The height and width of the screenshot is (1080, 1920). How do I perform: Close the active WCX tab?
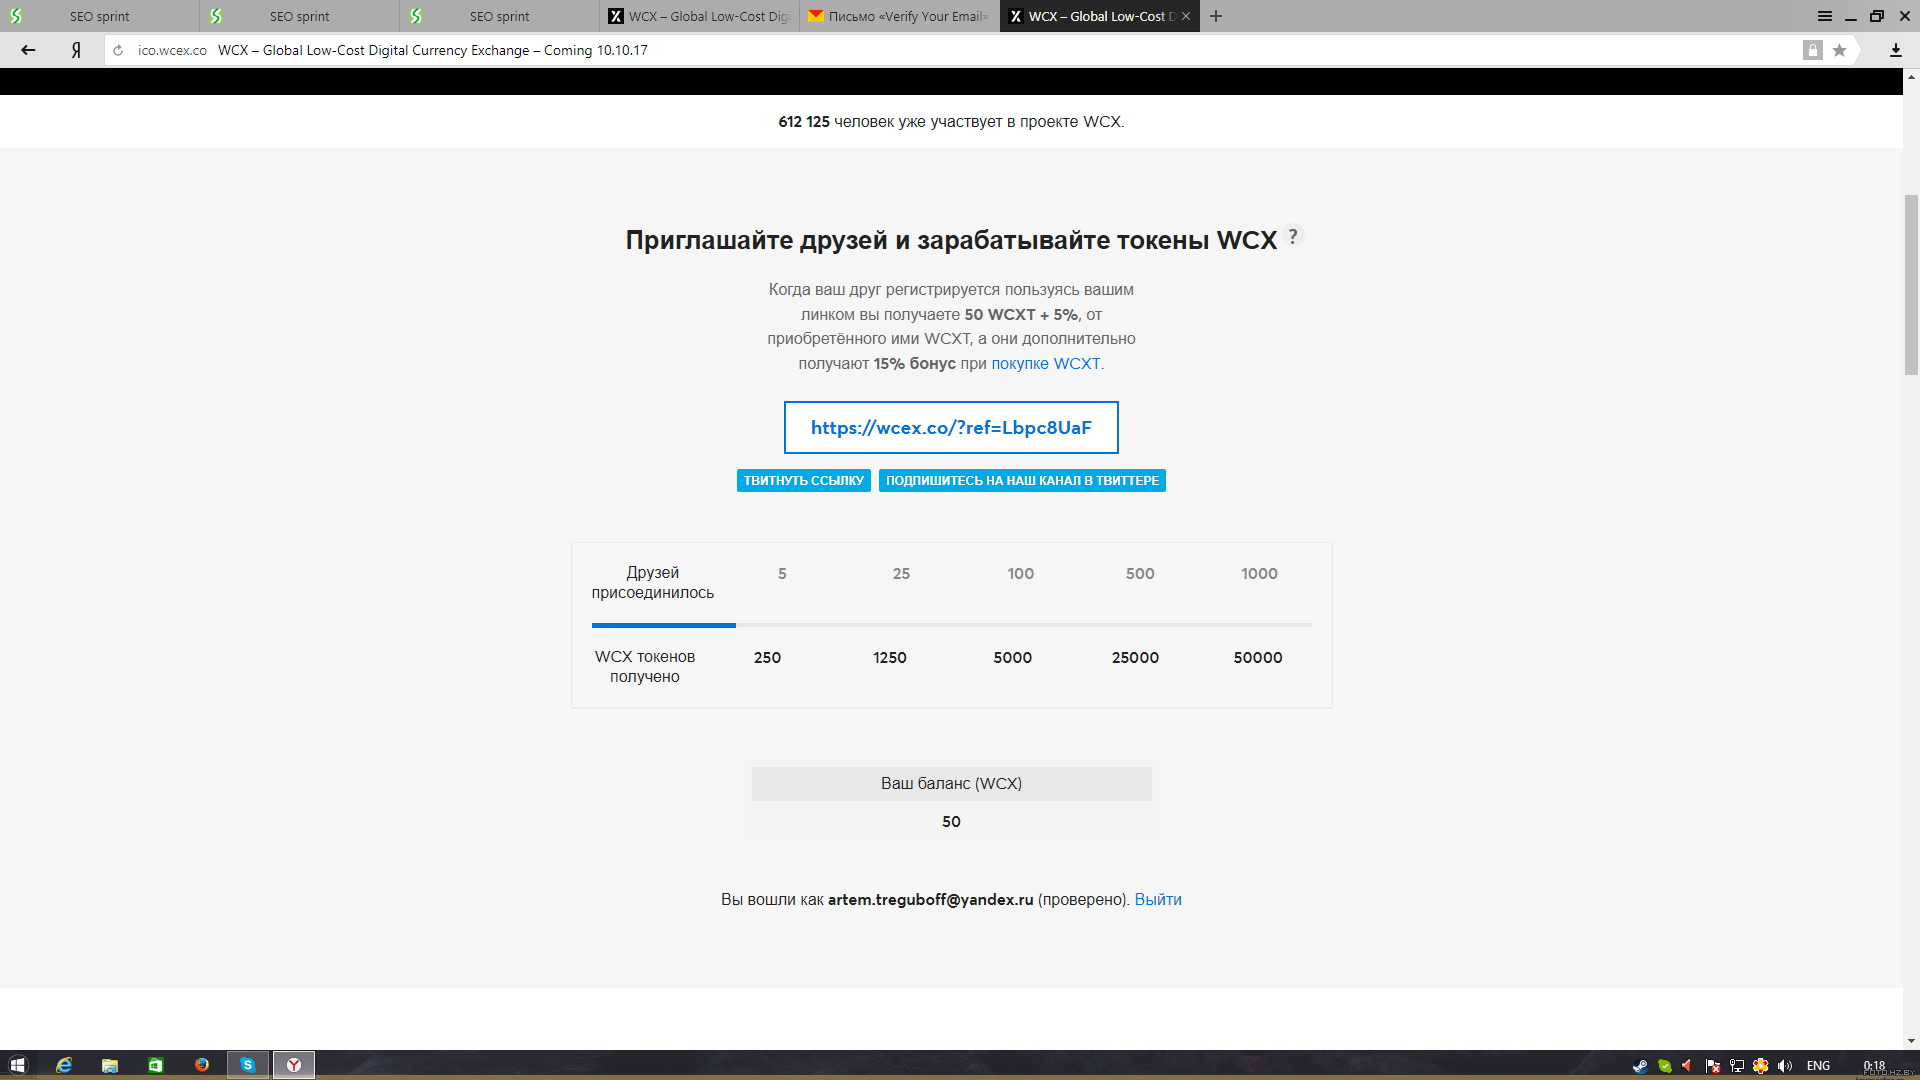(1186, 16)
